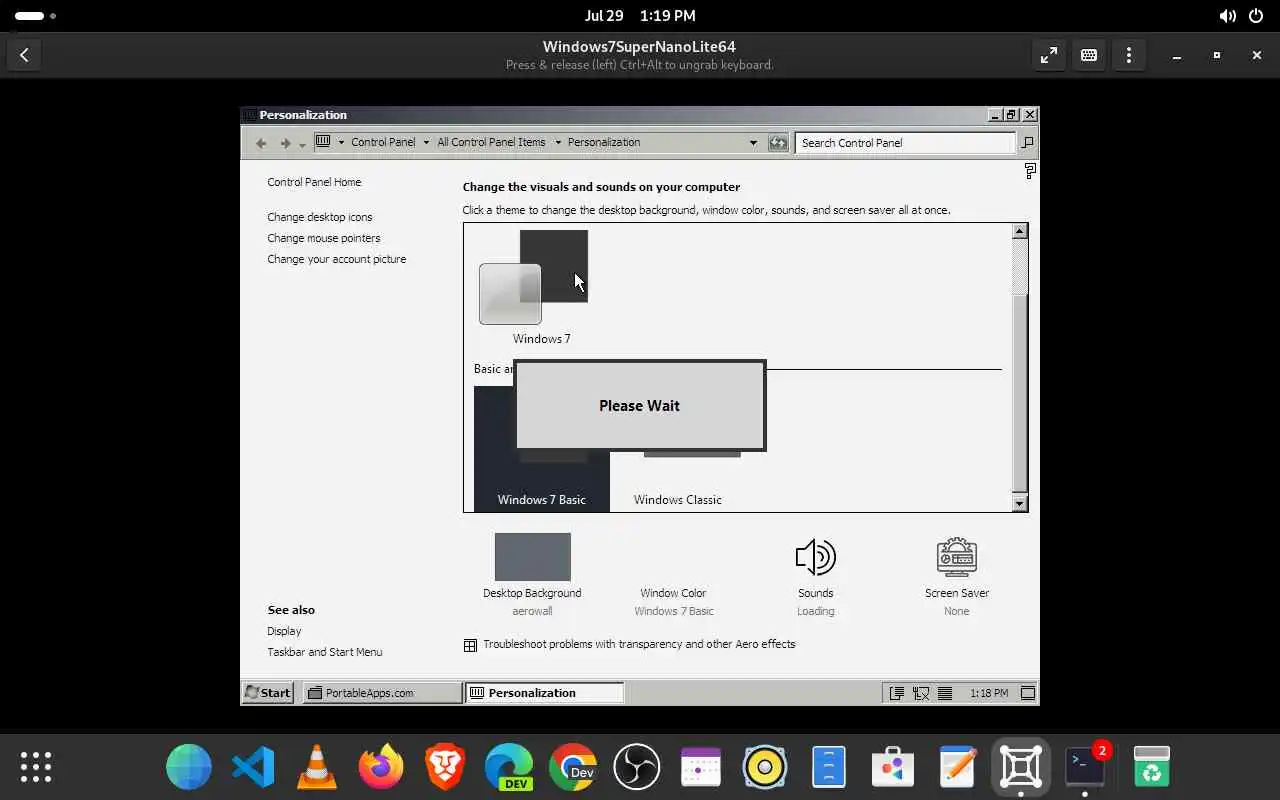Launch Chrome Dev from the dock
1280x800 pixels.
tap(573, 767)
